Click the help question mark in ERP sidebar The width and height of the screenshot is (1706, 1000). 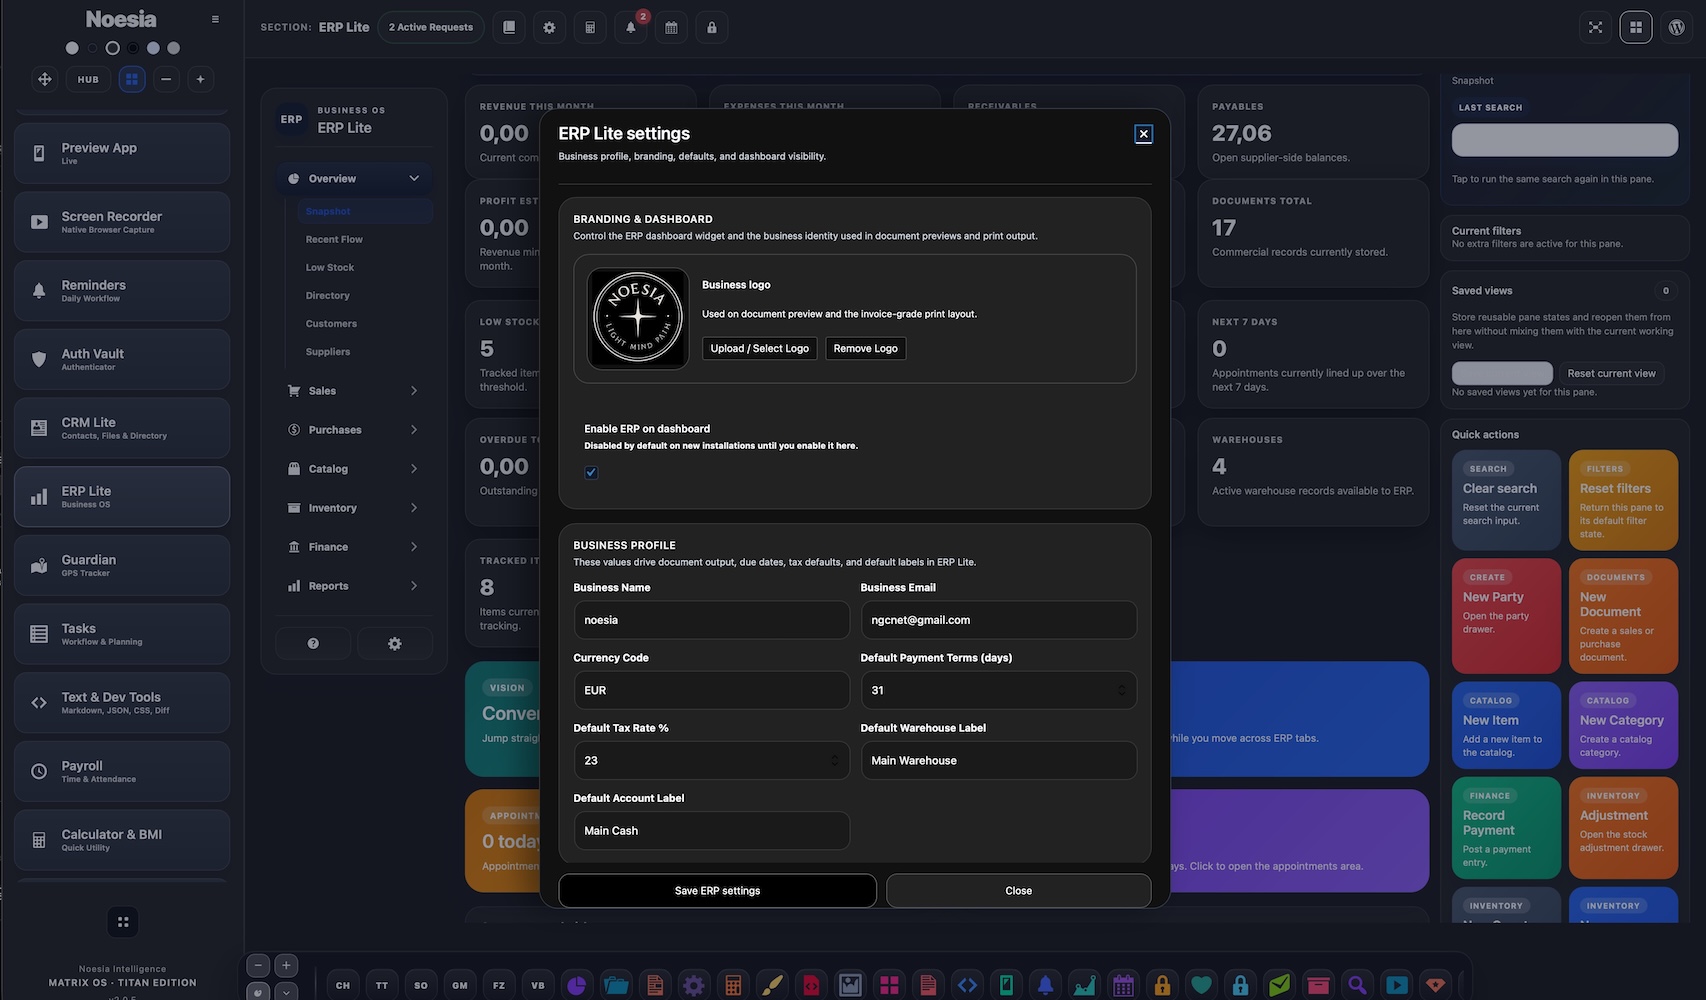313,644
